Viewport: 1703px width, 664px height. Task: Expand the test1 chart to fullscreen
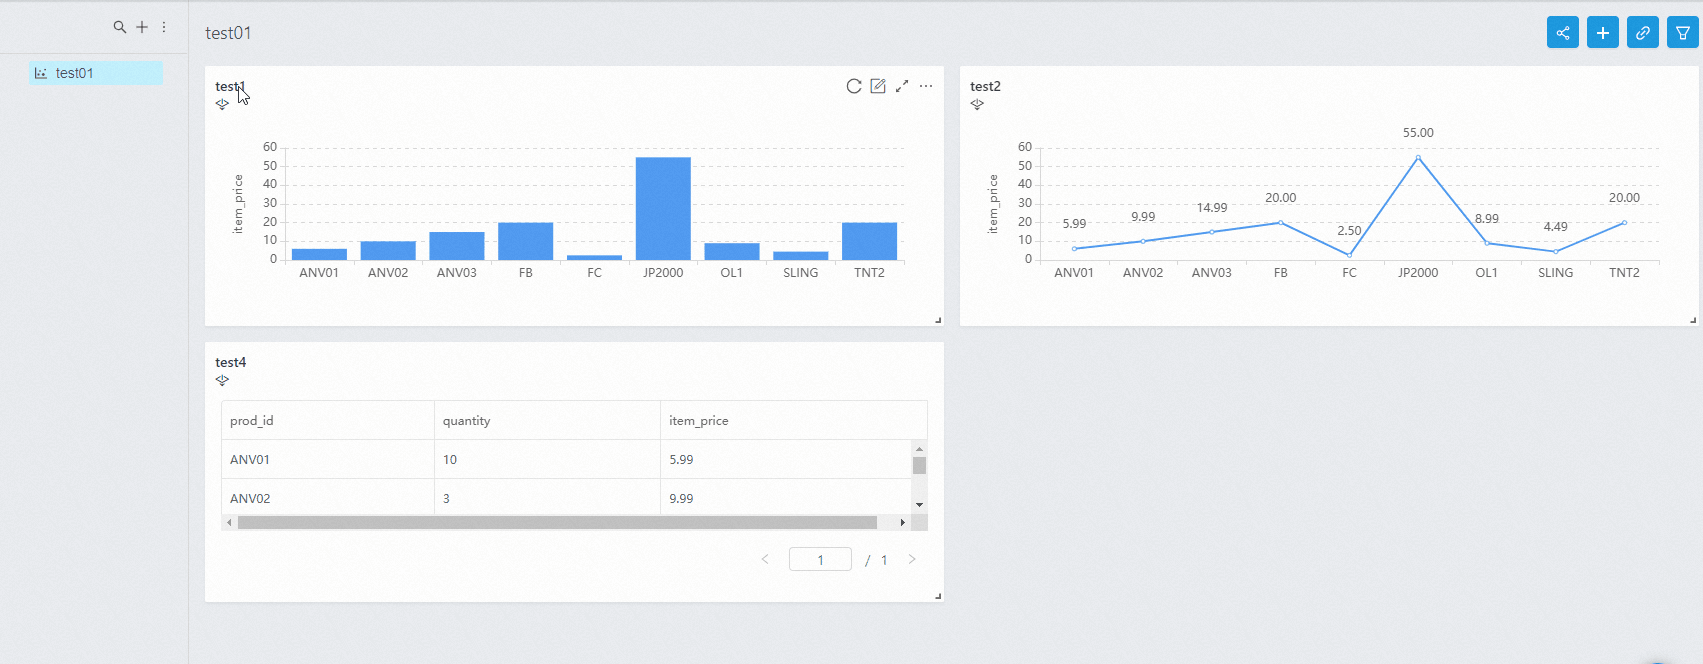(902, 86)
